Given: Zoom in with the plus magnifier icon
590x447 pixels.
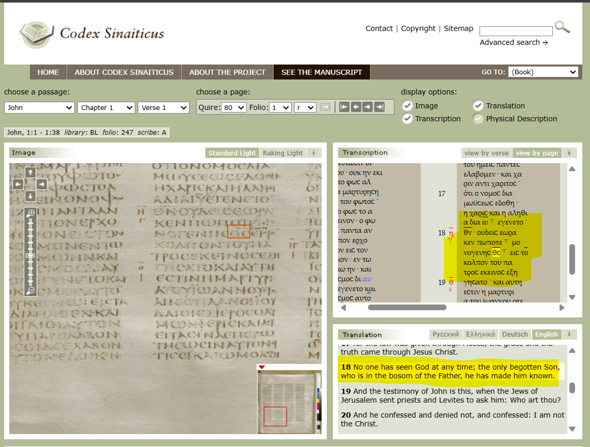Looking at the screenshot, I should 30,213.
